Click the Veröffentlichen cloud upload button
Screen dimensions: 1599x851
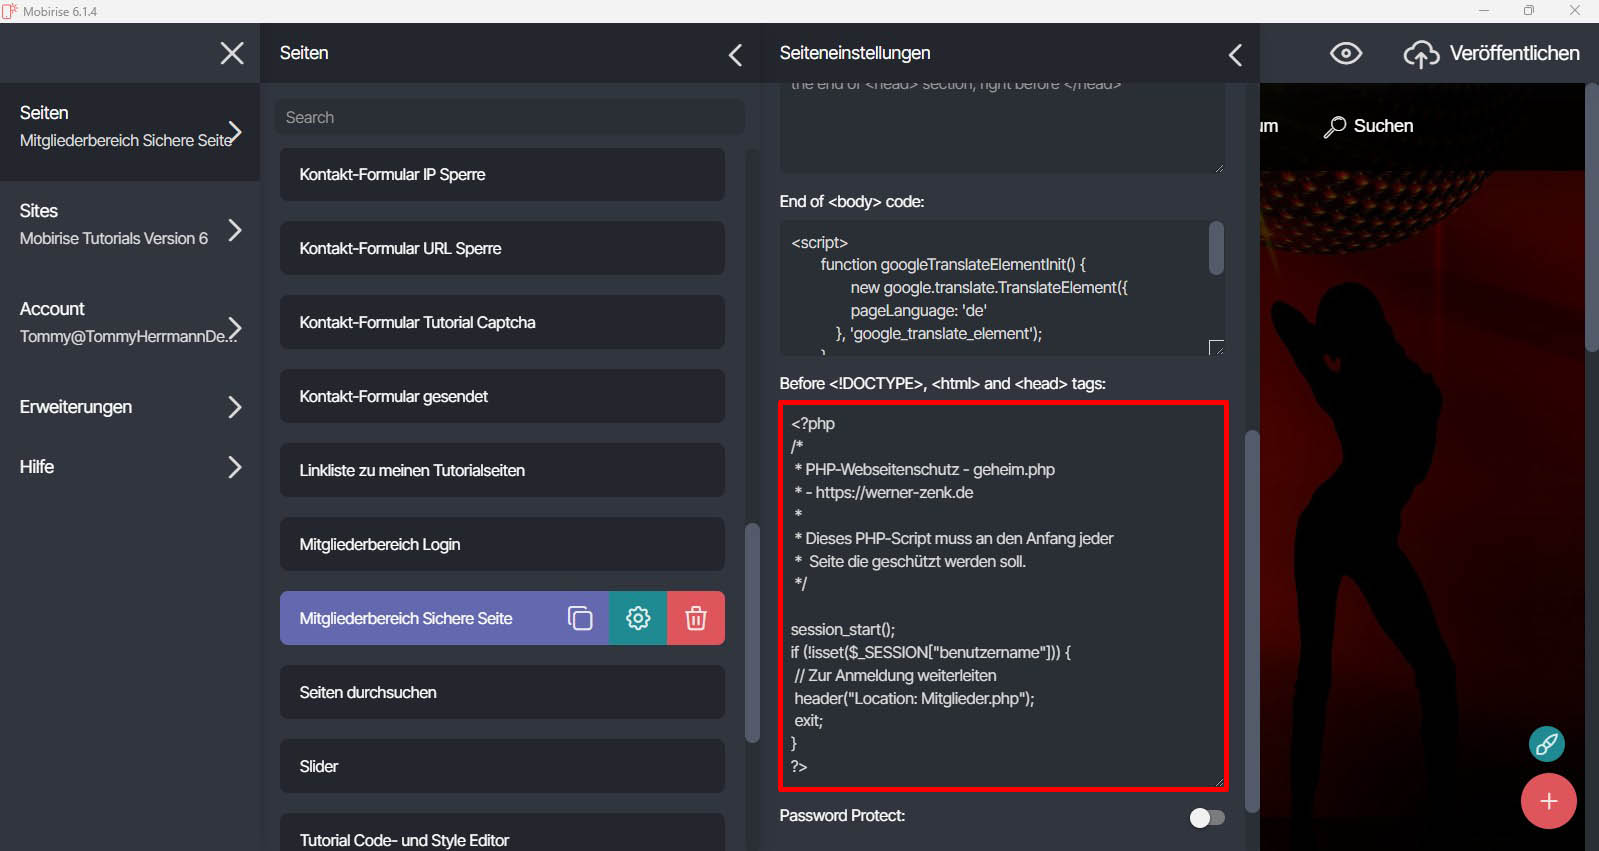(1492, 53)
